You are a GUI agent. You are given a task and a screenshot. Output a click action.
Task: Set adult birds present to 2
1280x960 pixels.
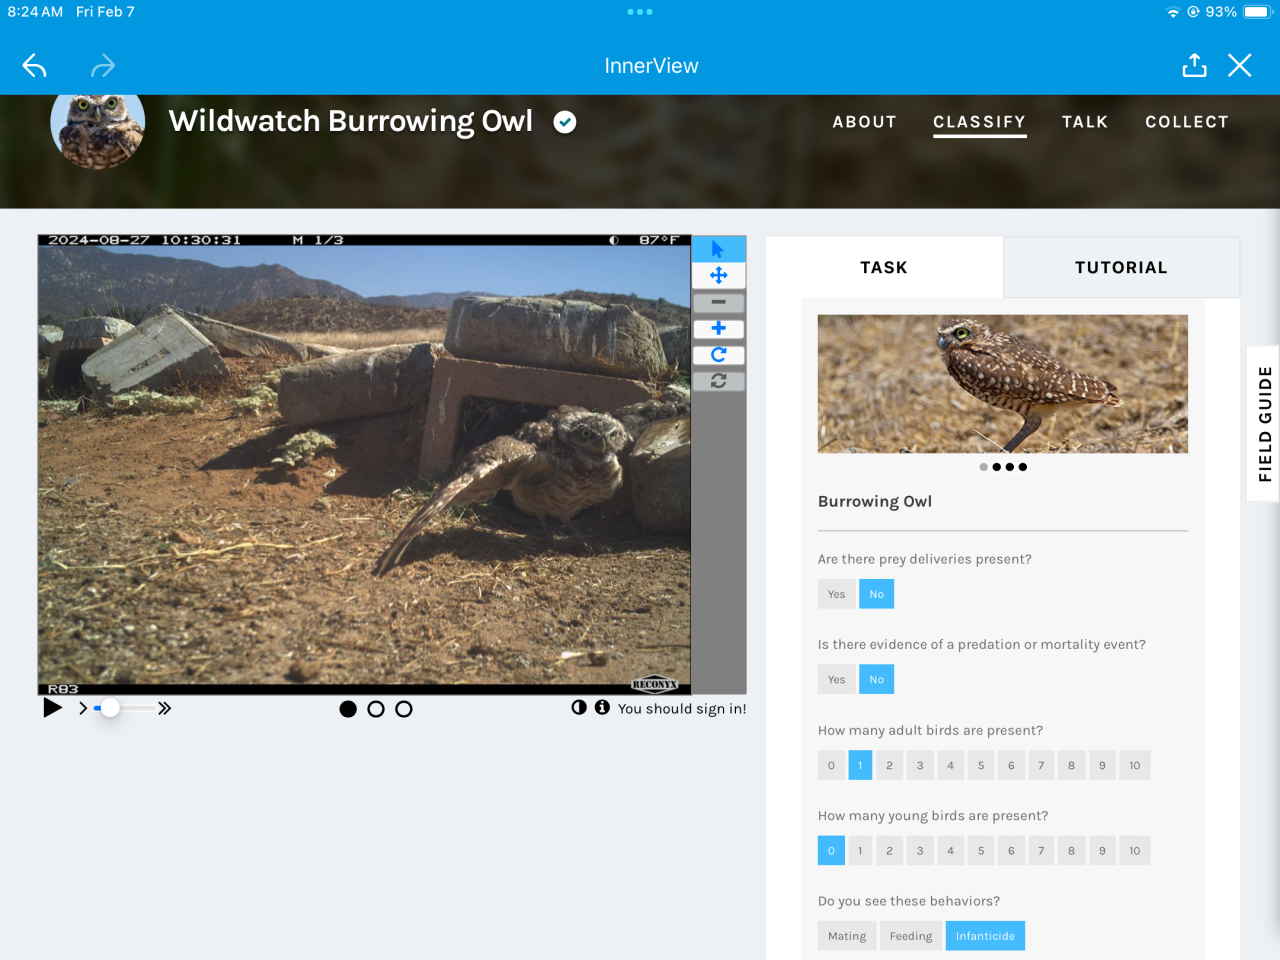coord(889,765)
